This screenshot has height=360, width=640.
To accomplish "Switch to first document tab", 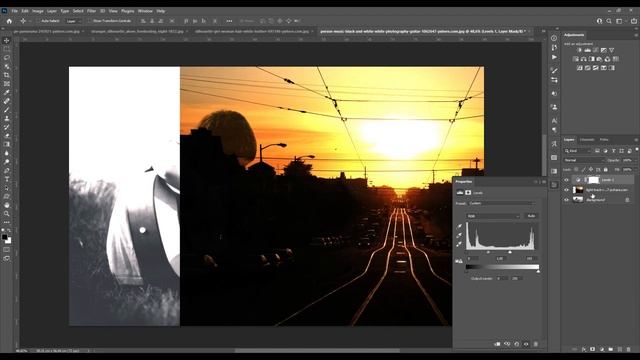I will [x=46, y=31].
